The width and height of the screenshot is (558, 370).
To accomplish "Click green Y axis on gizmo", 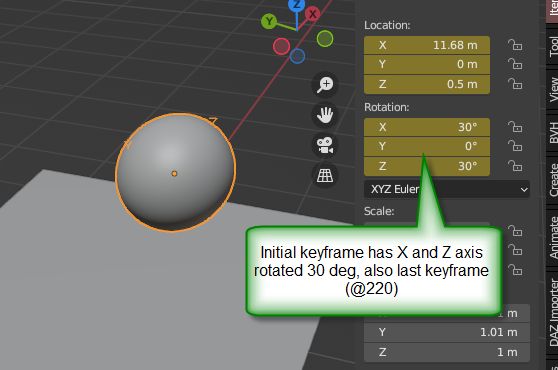I will tap(269, 21).
